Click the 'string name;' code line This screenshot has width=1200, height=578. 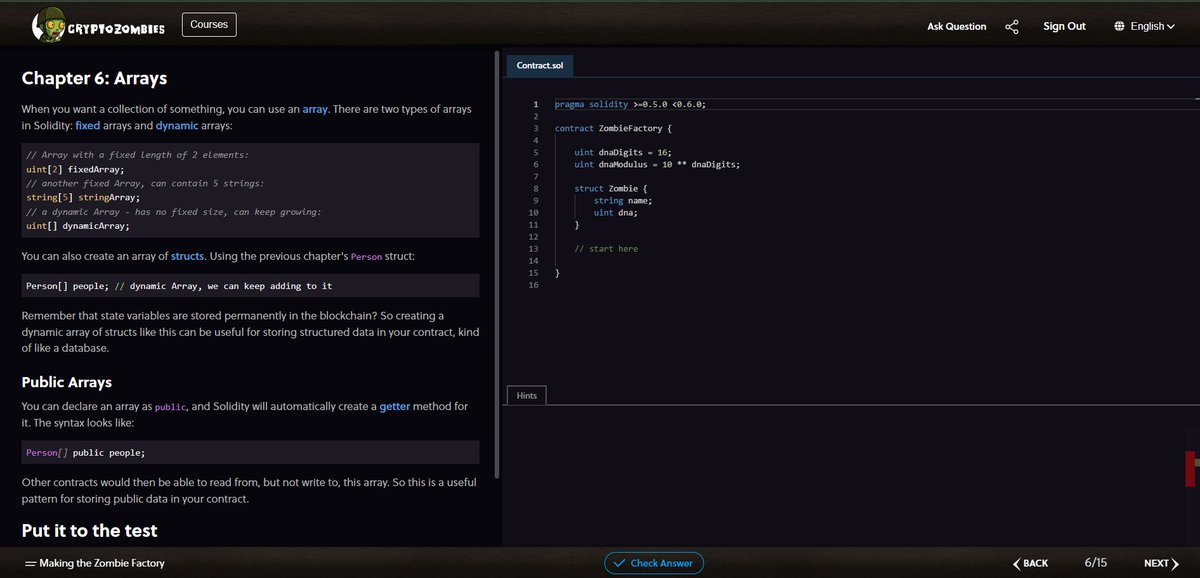623,200
